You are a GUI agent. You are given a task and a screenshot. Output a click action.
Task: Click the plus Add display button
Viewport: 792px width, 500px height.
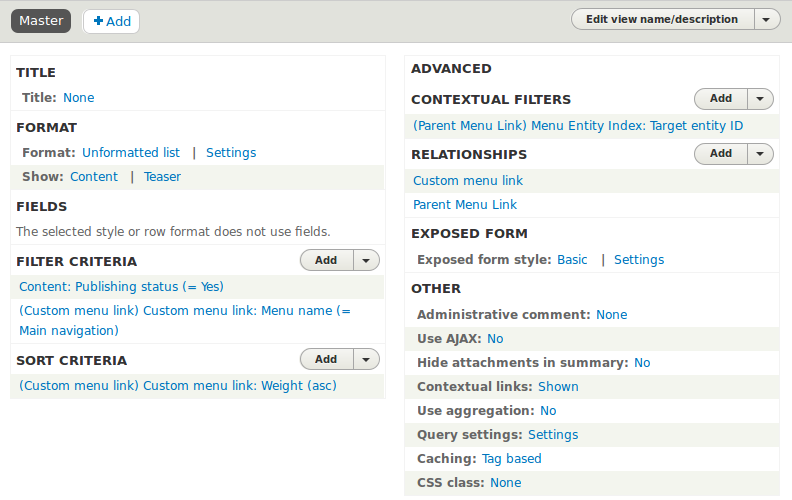[x=112, y=21]
